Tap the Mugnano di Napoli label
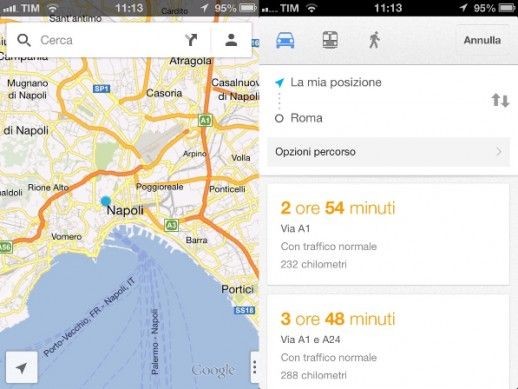Viewport: 518px width, 389px height. tap(28, 89)
